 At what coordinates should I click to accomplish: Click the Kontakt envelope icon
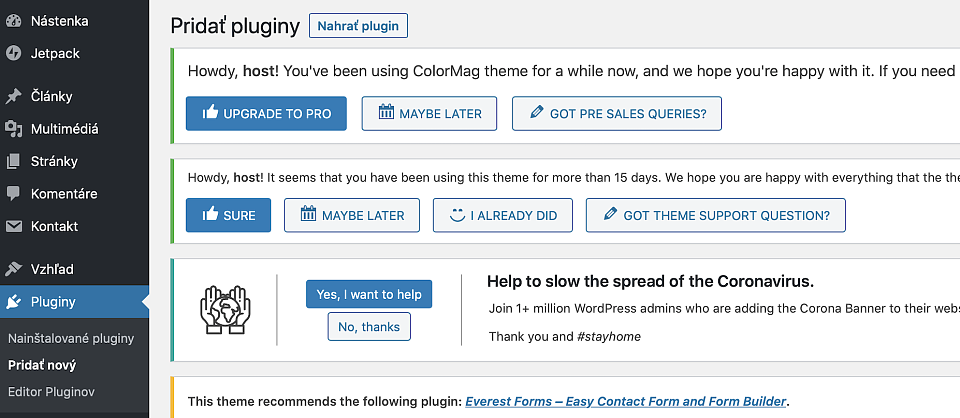13,226
